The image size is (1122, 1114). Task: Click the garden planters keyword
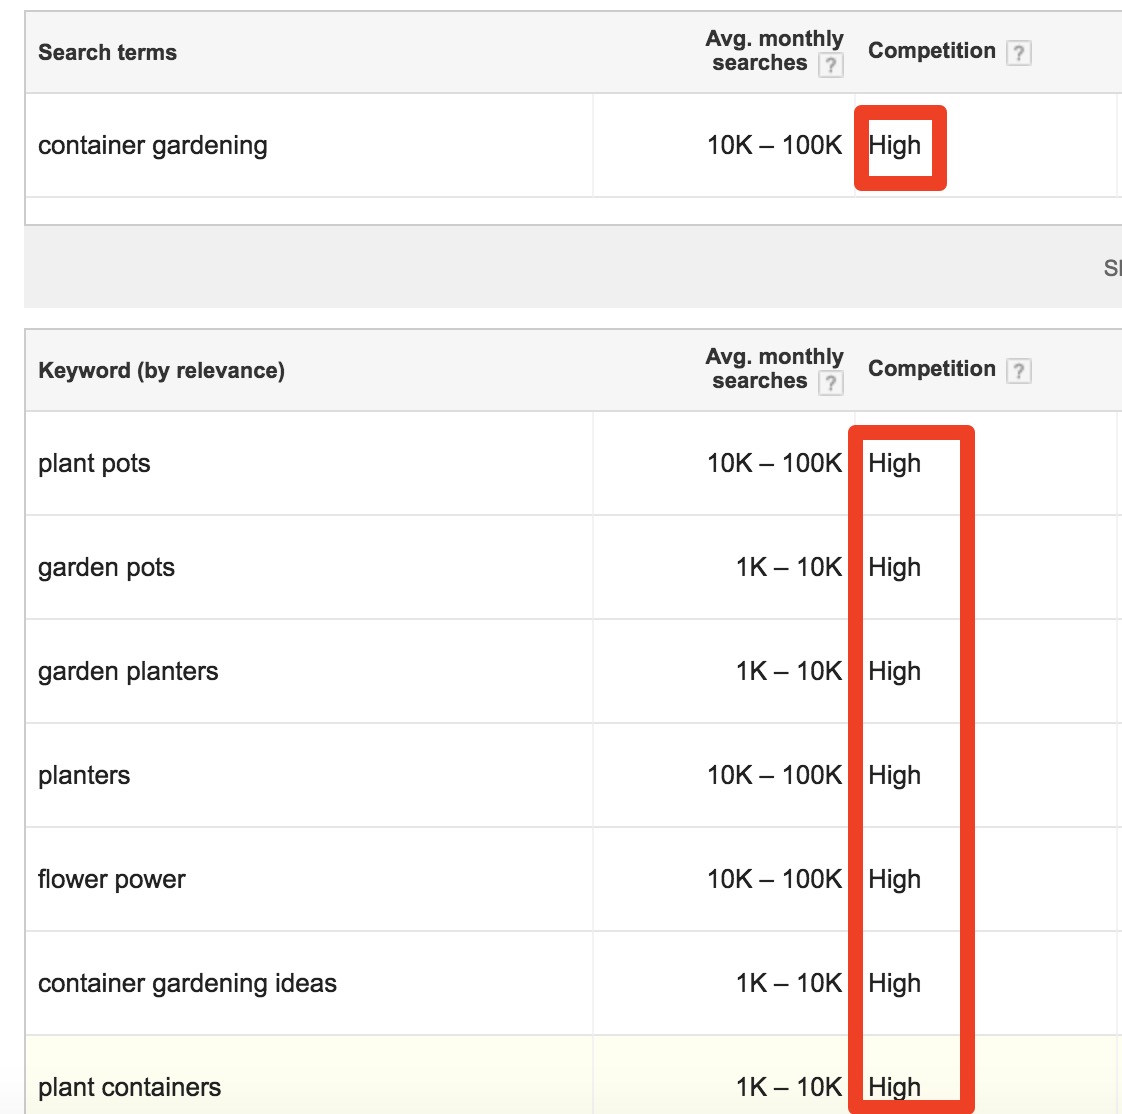click(x=127, y=671)
